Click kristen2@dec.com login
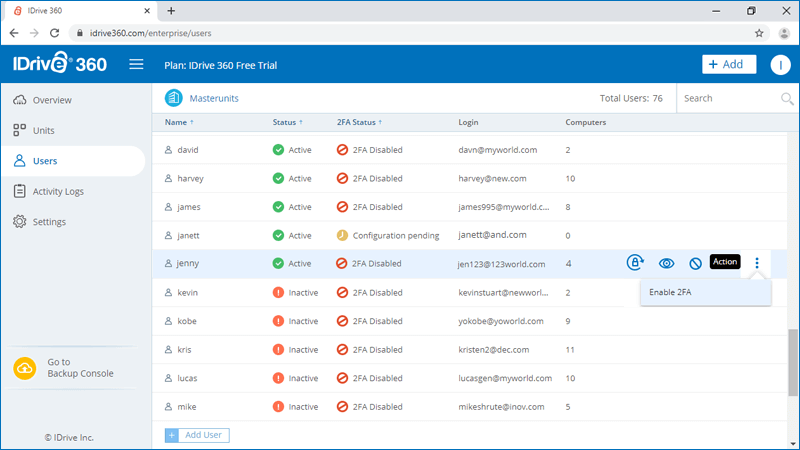 (x=493, y=350)
